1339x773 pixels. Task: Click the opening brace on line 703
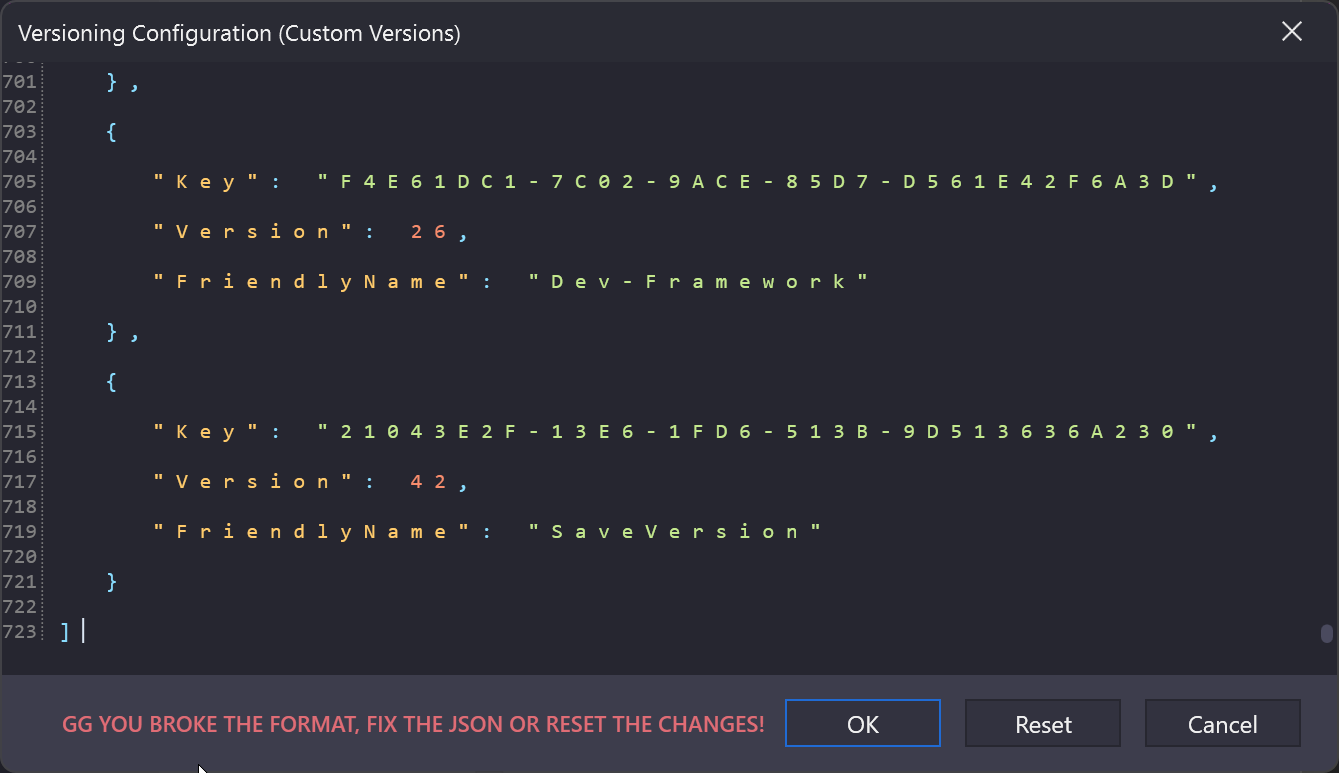pyautogui.click(x=111, y=131)
